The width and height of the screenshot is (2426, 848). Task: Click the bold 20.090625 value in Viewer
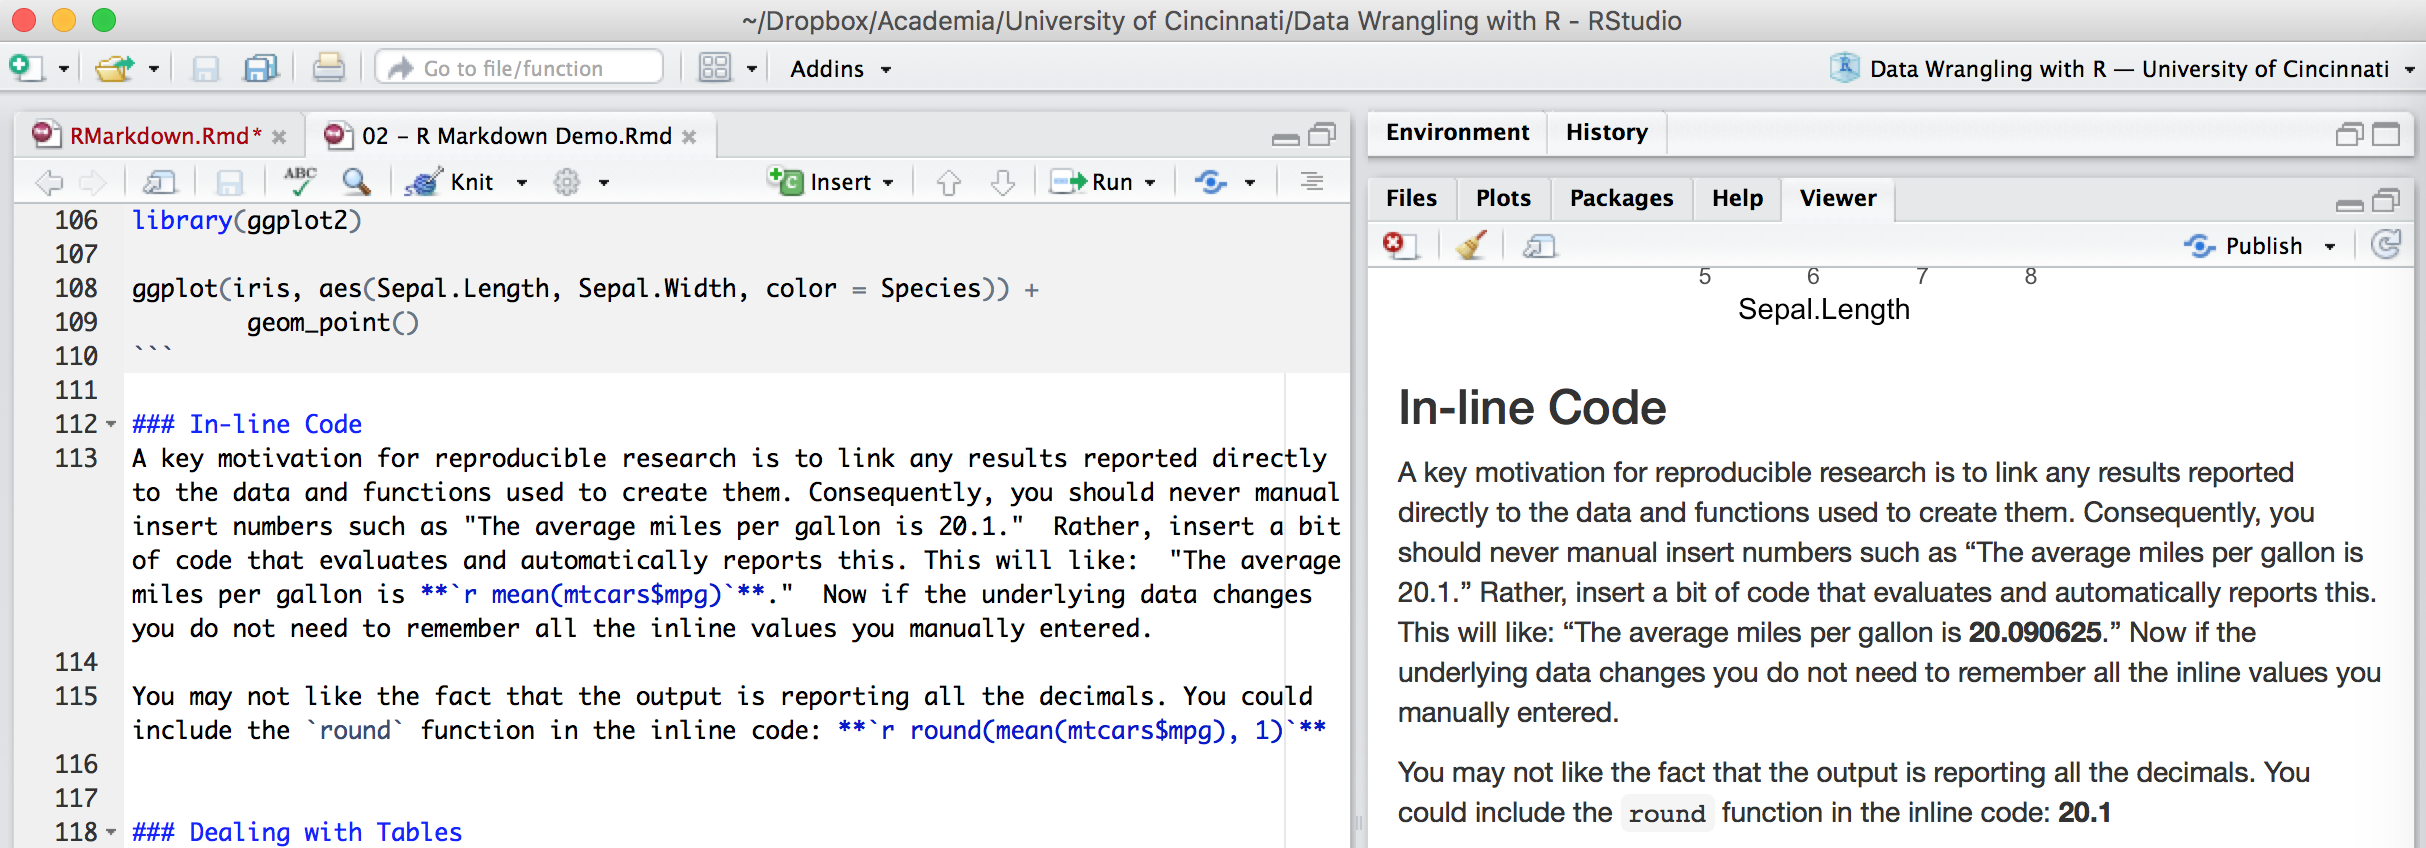[x=2035, y=632]
